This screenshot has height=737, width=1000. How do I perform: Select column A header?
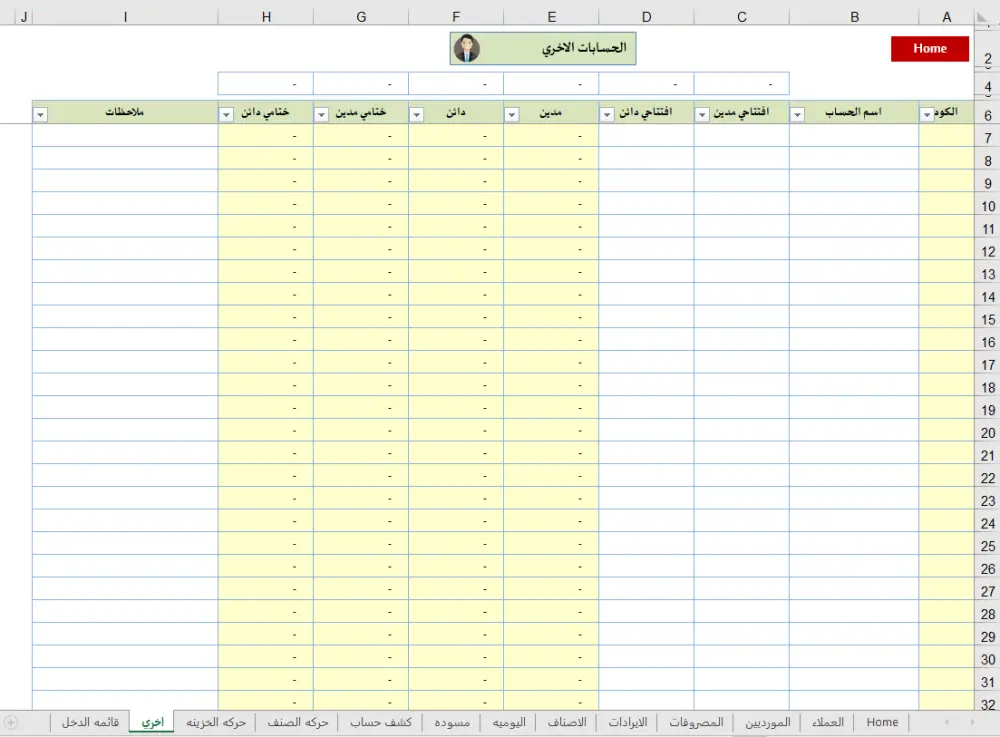(946, 17)
